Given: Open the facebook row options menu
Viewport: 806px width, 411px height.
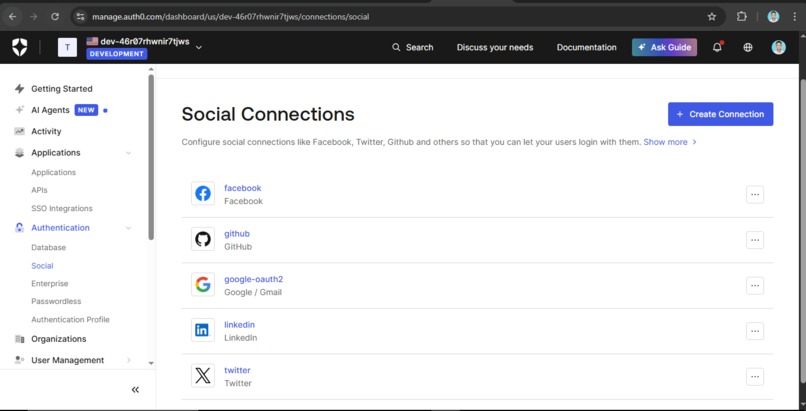Looking at the screenshot, I should coord(755,195).
